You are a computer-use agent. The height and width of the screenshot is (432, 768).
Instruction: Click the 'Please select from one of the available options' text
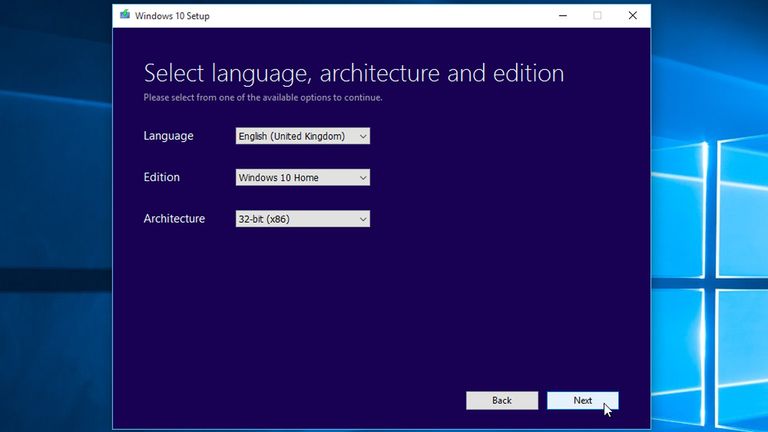pos(263,97)
